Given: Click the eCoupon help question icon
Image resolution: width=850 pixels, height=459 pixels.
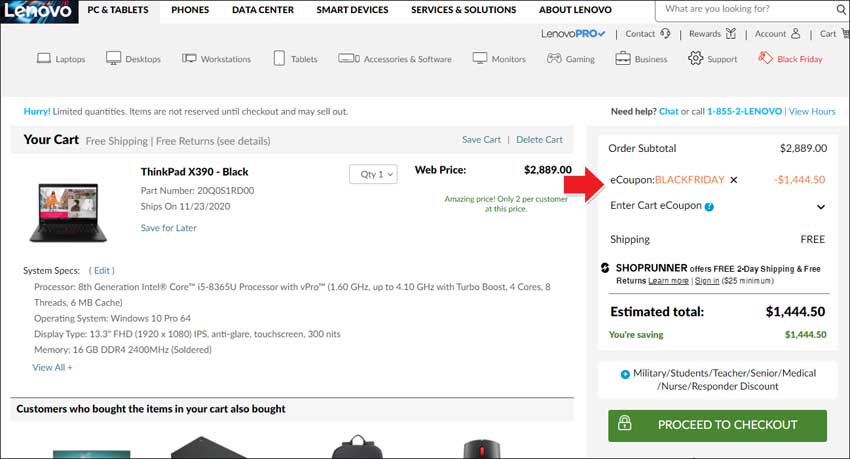Looking at the screenshot, I should [x=709, y=206].
